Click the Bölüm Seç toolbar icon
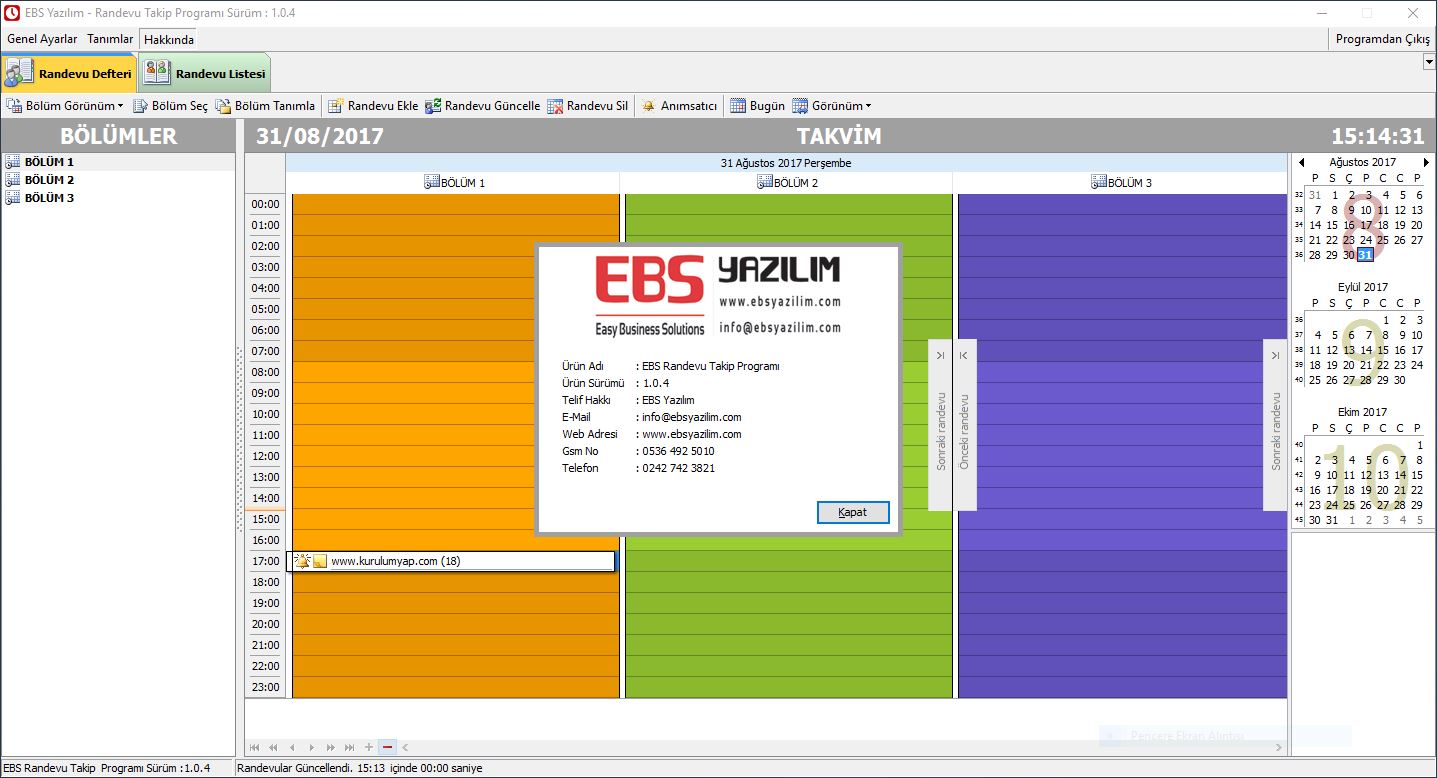The width and height of the screenshot is (1437, 778). [141, 106]
